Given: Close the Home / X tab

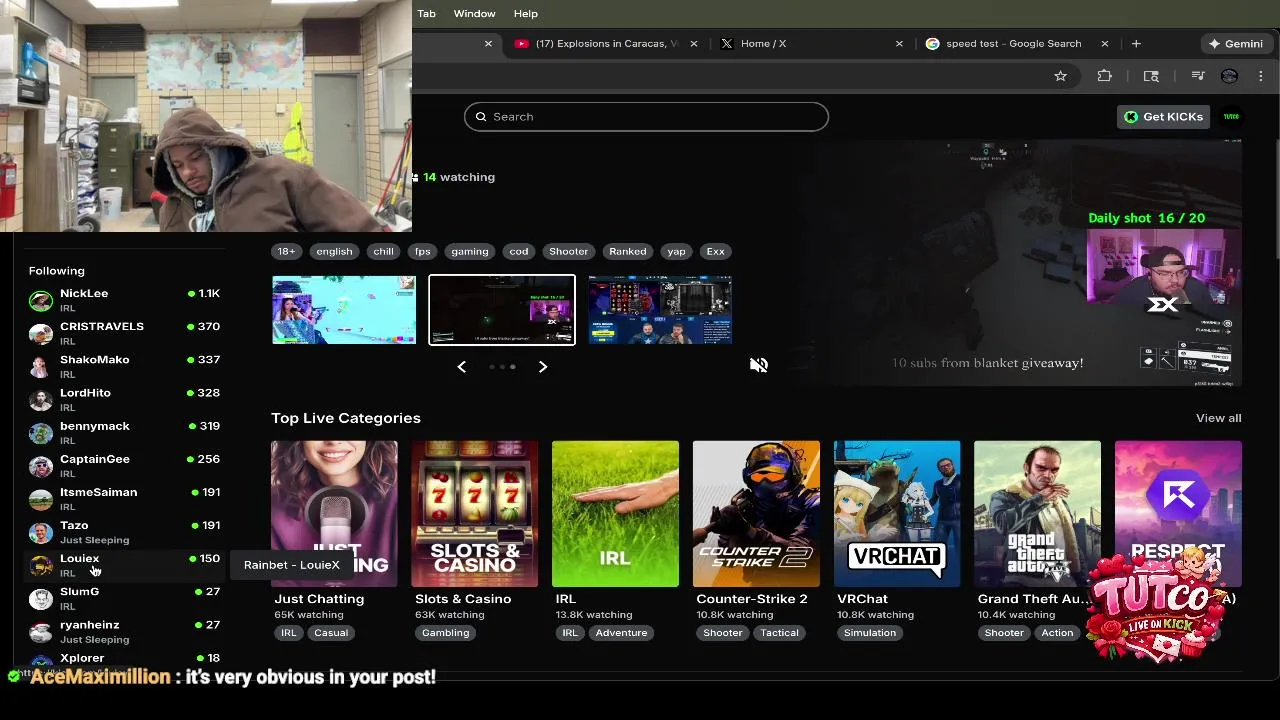Looking at the screenshot, I should (x=899, y=44).
